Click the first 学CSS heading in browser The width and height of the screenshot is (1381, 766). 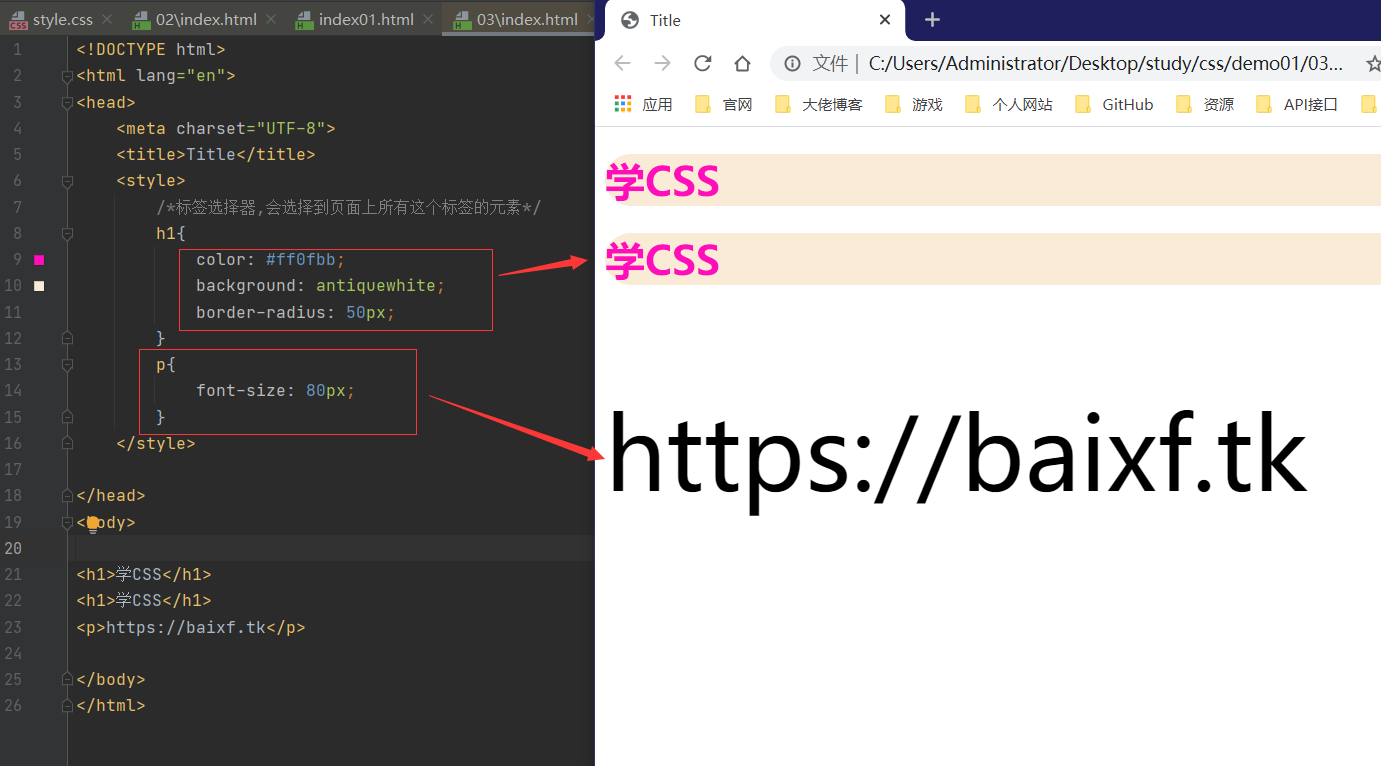[663, 181]
